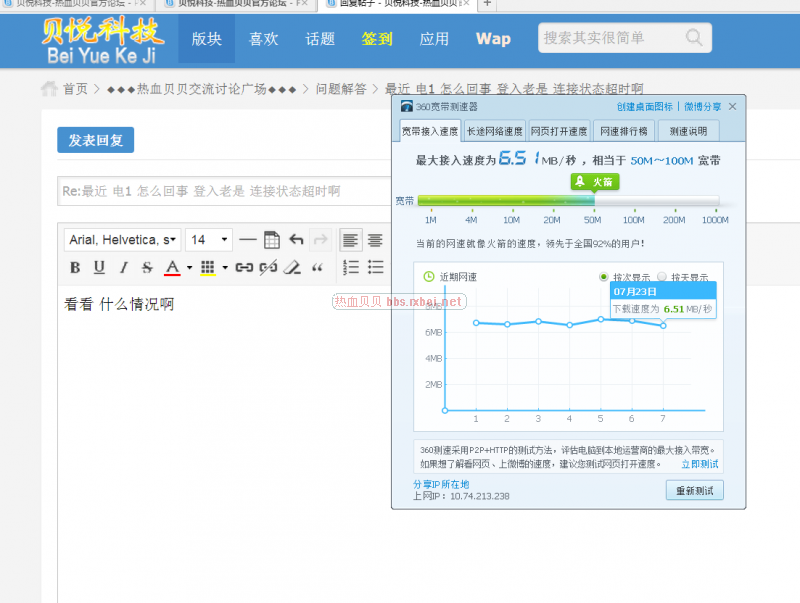This screenshot has height=603, width=800.
Task: Click the 发表回复 button
Action: (x=95, y=140)
